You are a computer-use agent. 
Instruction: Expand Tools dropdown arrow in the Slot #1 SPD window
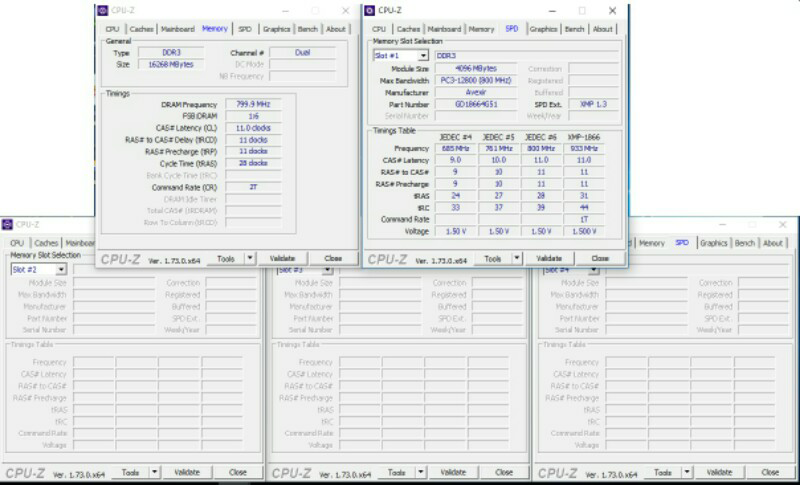coord(517,259)
